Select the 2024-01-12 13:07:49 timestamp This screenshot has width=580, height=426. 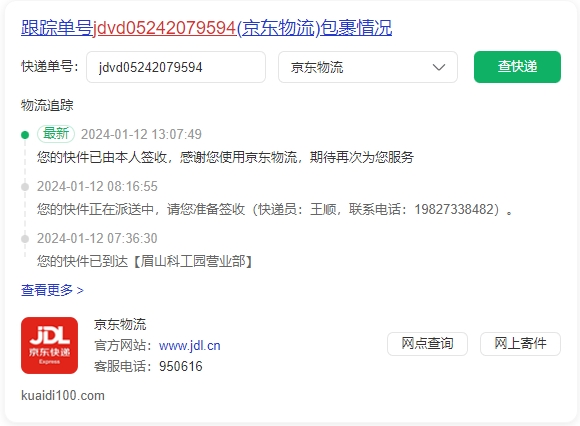(141, 134)
